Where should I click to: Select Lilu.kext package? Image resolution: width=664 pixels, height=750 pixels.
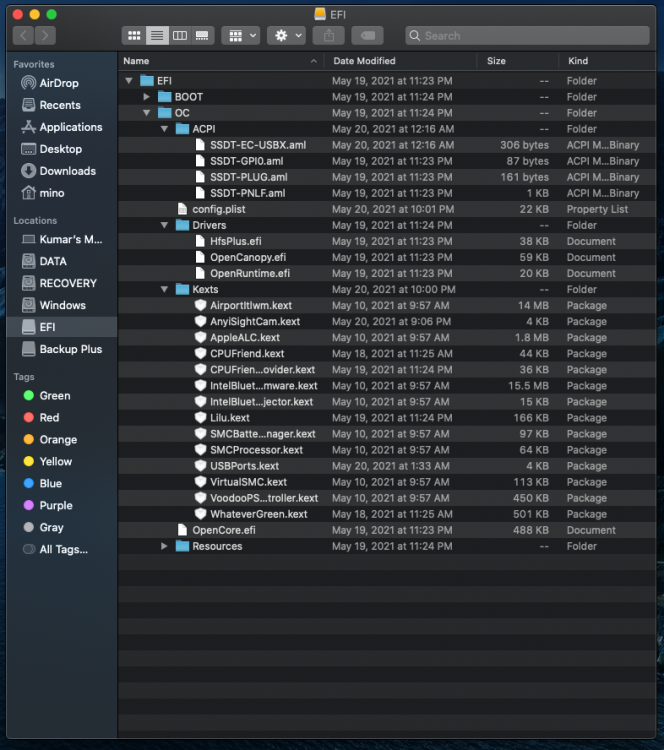387,418
